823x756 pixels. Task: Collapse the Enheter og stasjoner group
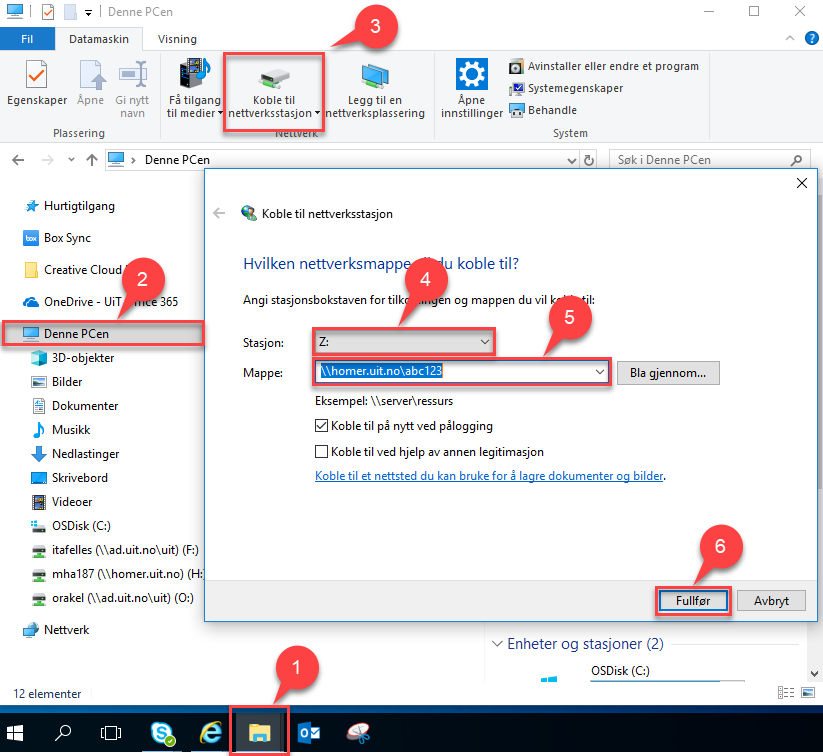tap(497, 644)
